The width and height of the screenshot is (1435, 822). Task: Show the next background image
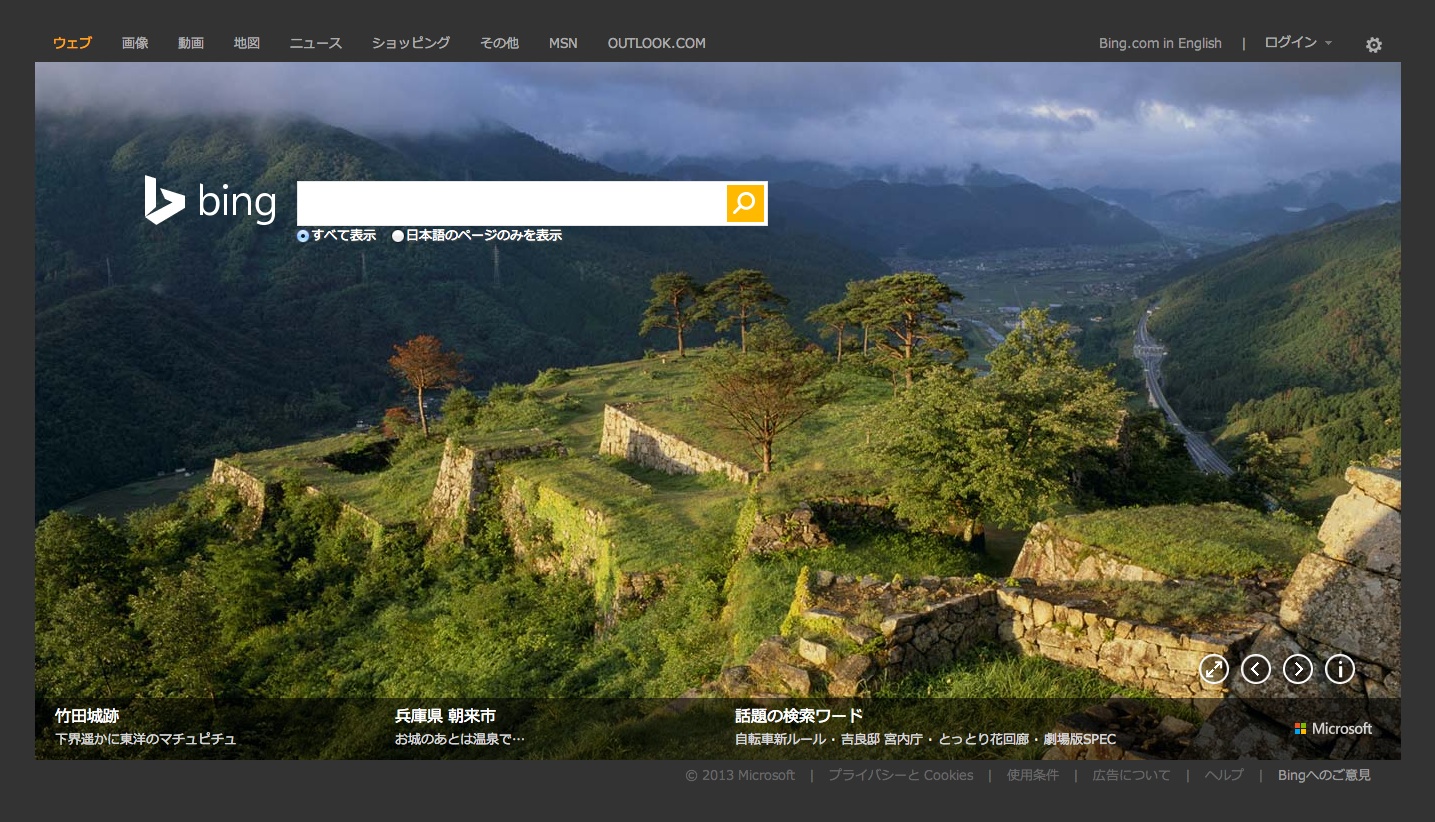[x=1298, y=669]
